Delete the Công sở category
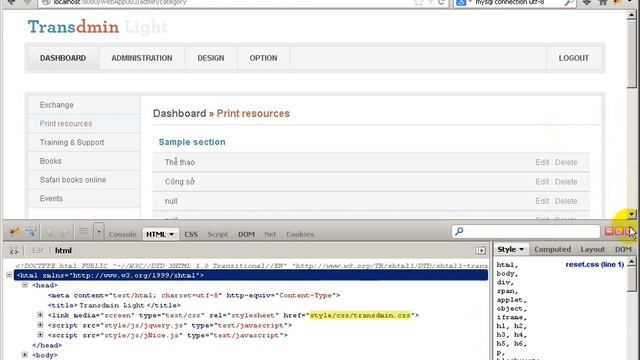640x360 pixels. [x=566, y=182]
